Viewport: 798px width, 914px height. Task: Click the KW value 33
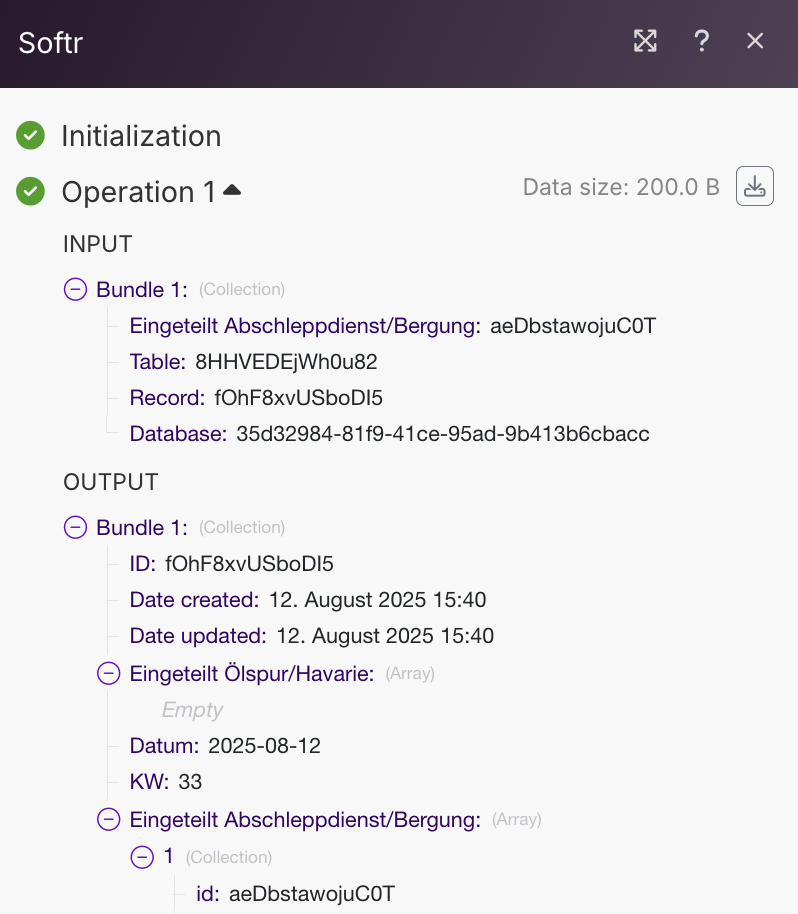click(x=190, y=782)
